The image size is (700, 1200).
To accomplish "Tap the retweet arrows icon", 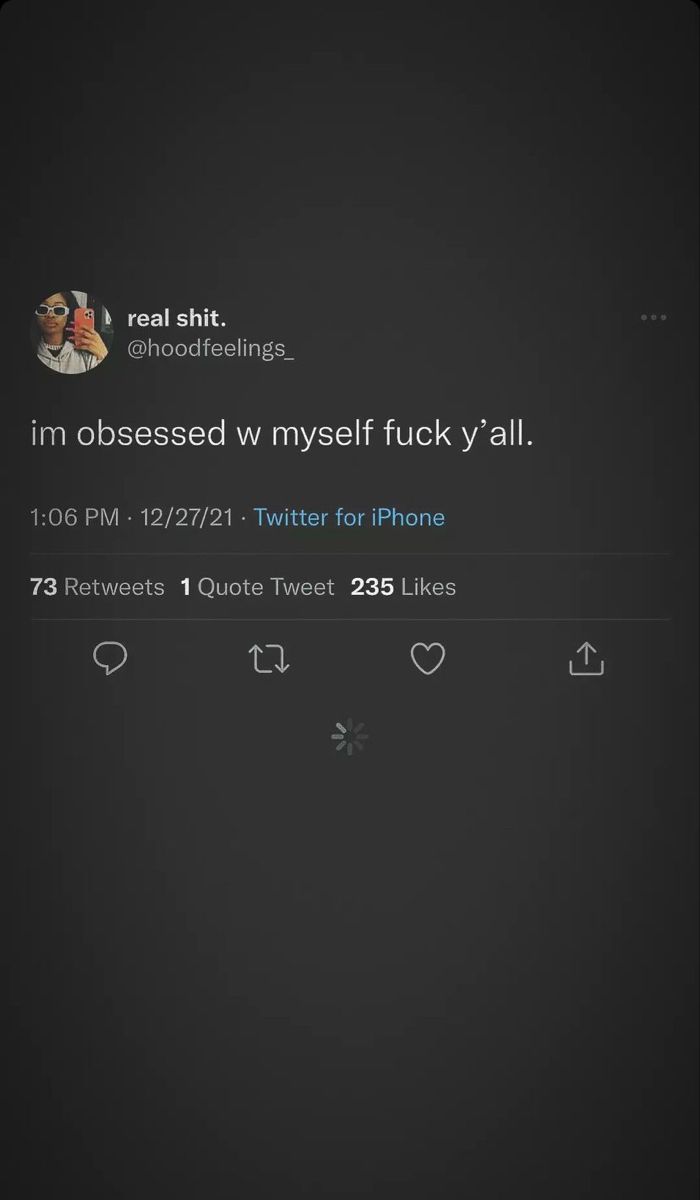I will click(x=269, y=658).
